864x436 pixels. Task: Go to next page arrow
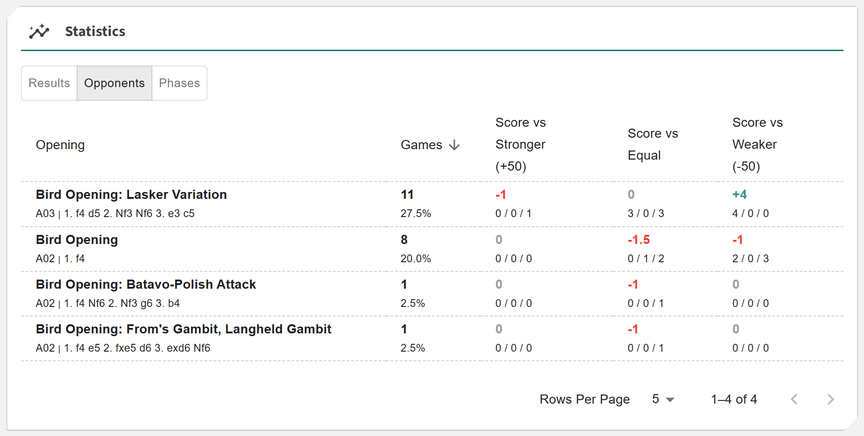pyautogui.click(x=830, y=399)
